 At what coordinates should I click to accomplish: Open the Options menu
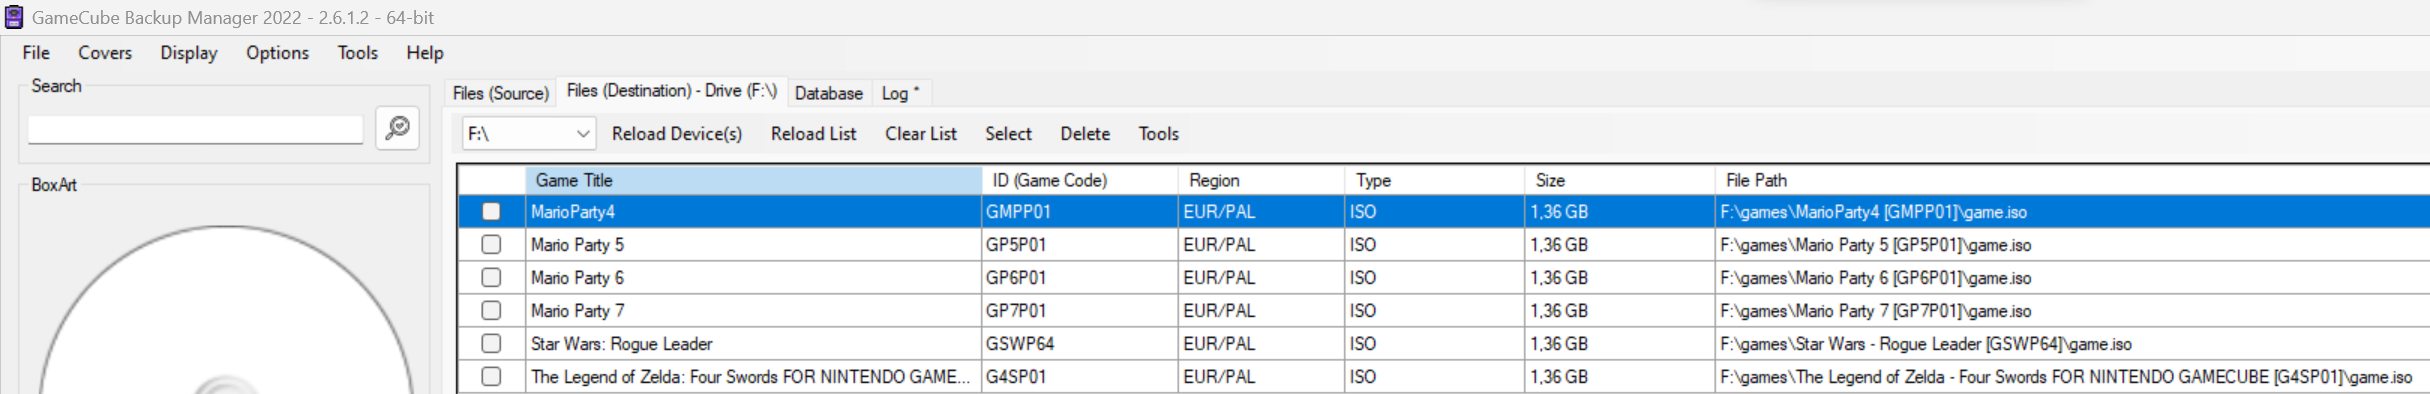point(278,53)
